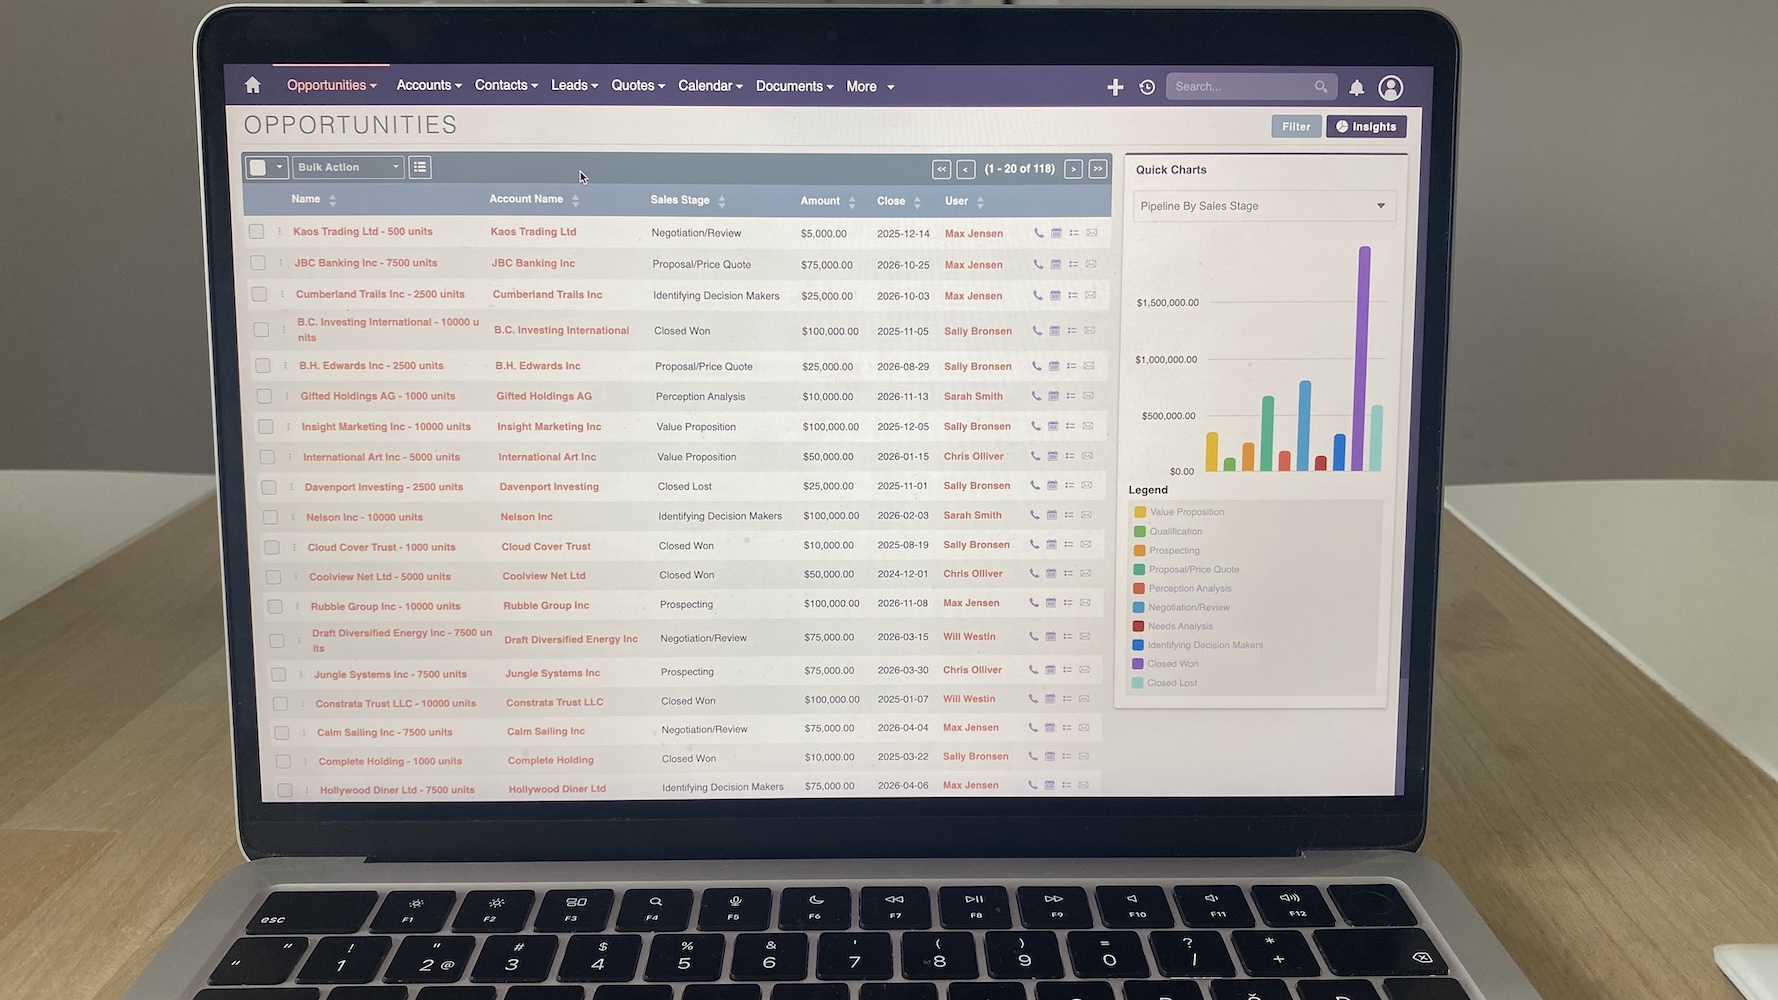The image size is (1778, 1000).
Task: Open the Pipeline By Sales Stage chart selector
Action: 1263,206
